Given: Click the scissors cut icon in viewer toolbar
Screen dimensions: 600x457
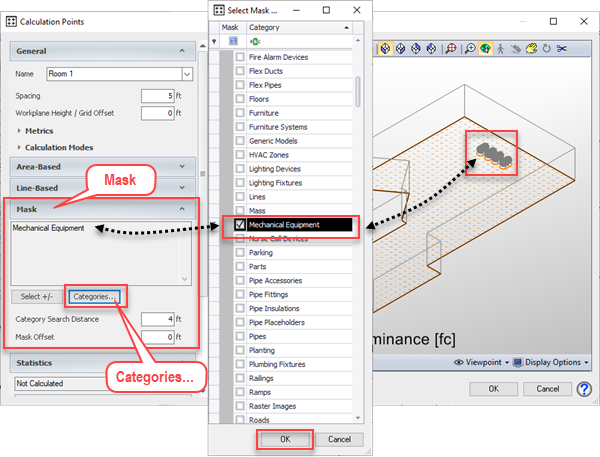Looking at the screenshot, I should (x=562, y=47).
